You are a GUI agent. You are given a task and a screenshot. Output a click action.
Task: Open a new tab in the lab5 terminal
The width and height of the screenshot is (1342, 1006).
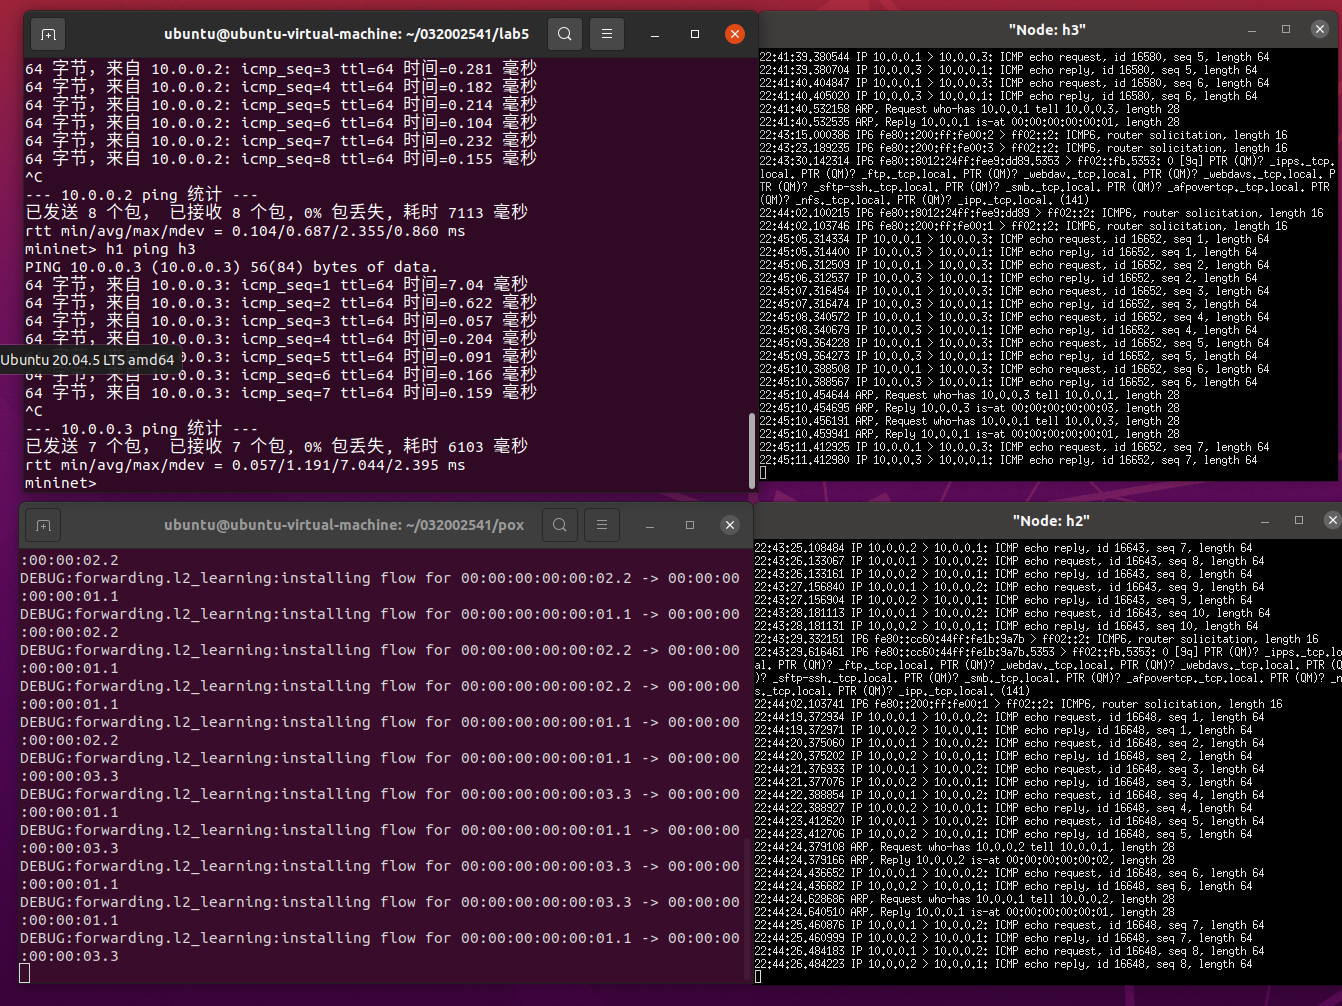pos(48,34)
